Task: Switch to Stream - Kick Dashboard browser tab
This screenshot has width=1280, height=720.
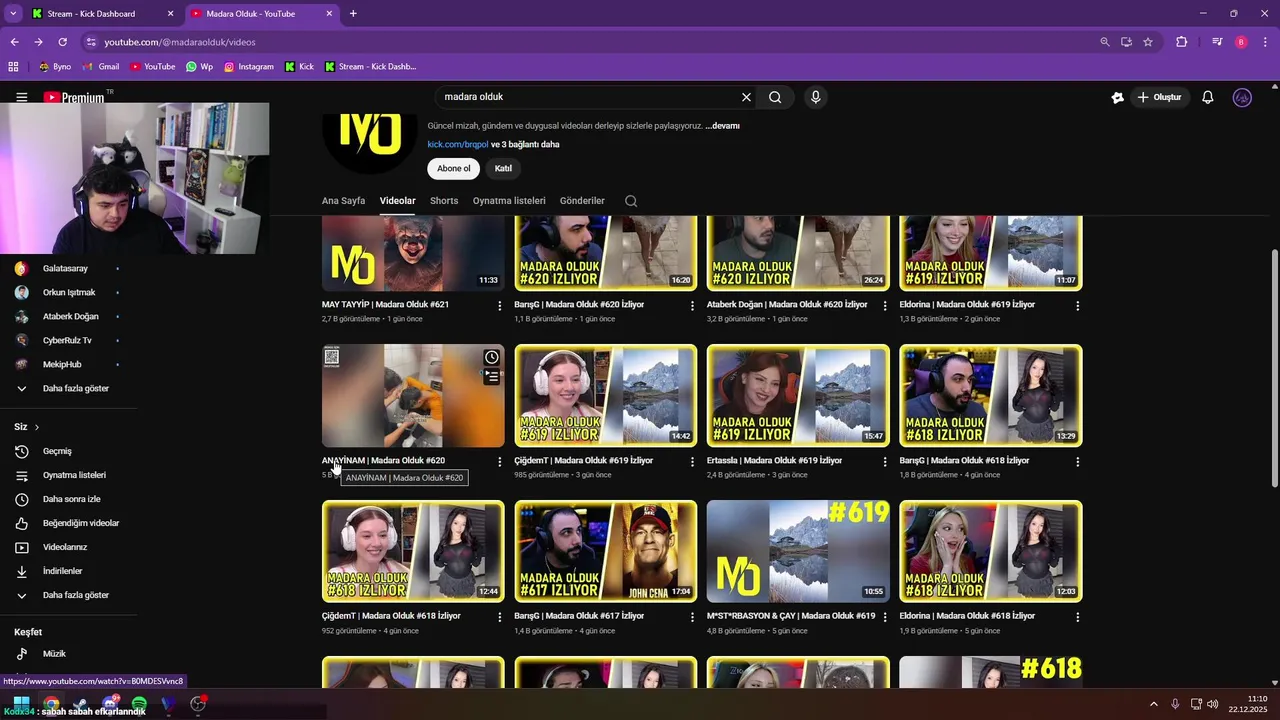Action: coord(100,14)
